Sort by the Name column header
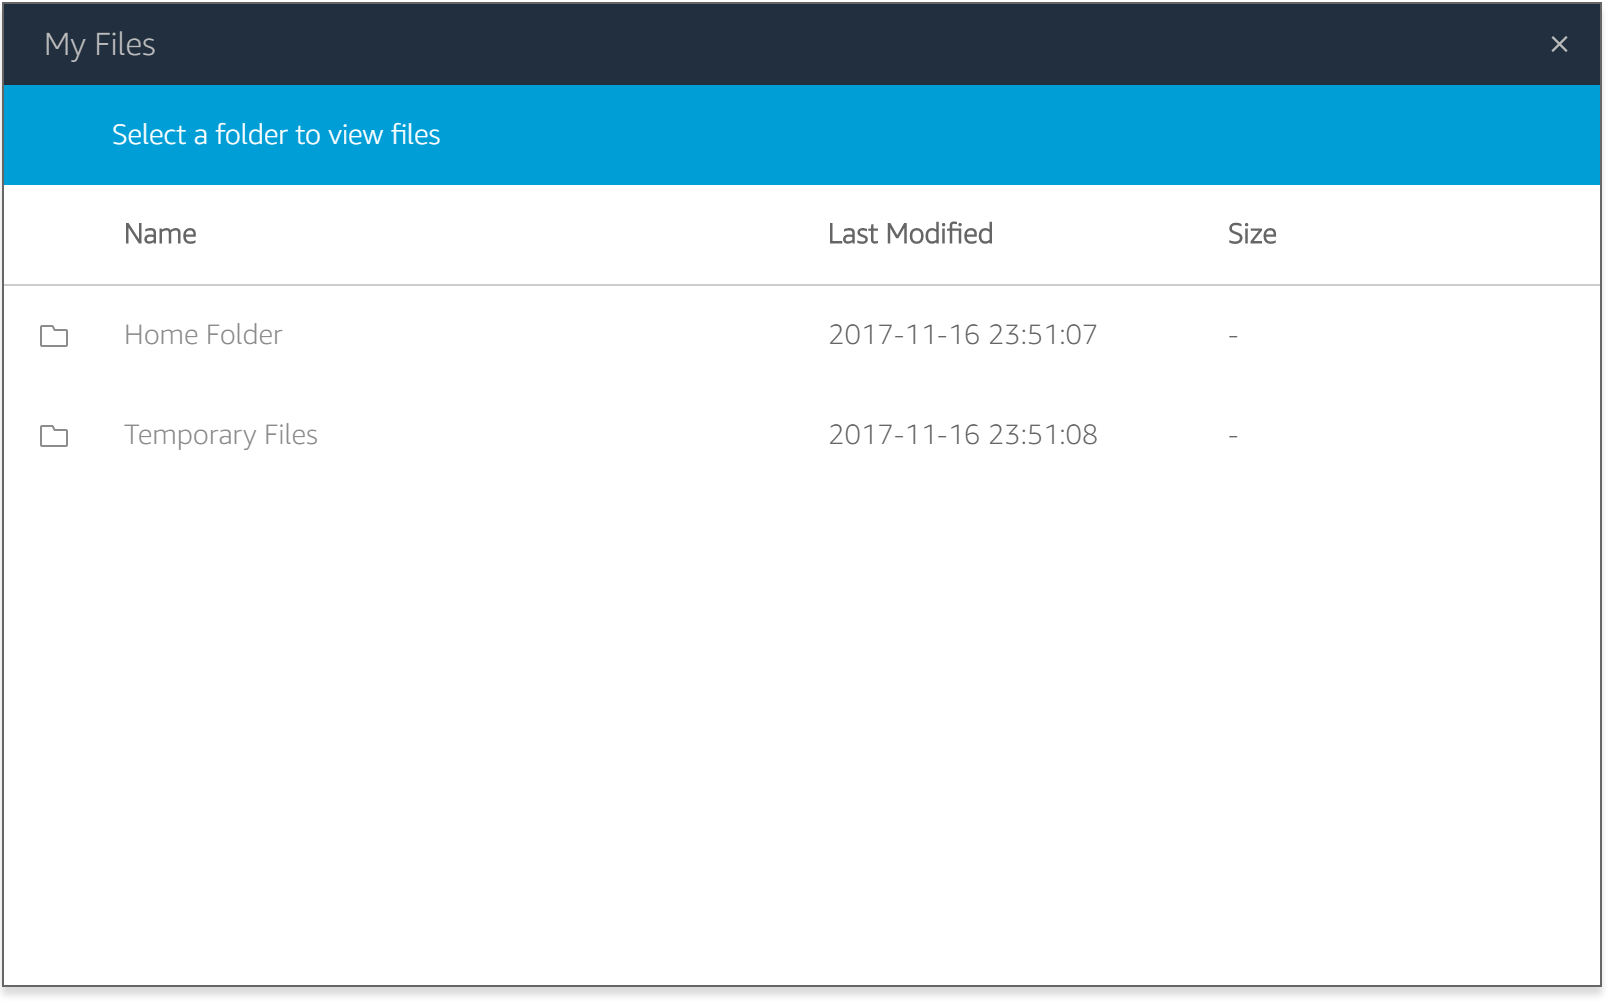The width and height of the screenshot is (1612, 1004). point(160,234)
